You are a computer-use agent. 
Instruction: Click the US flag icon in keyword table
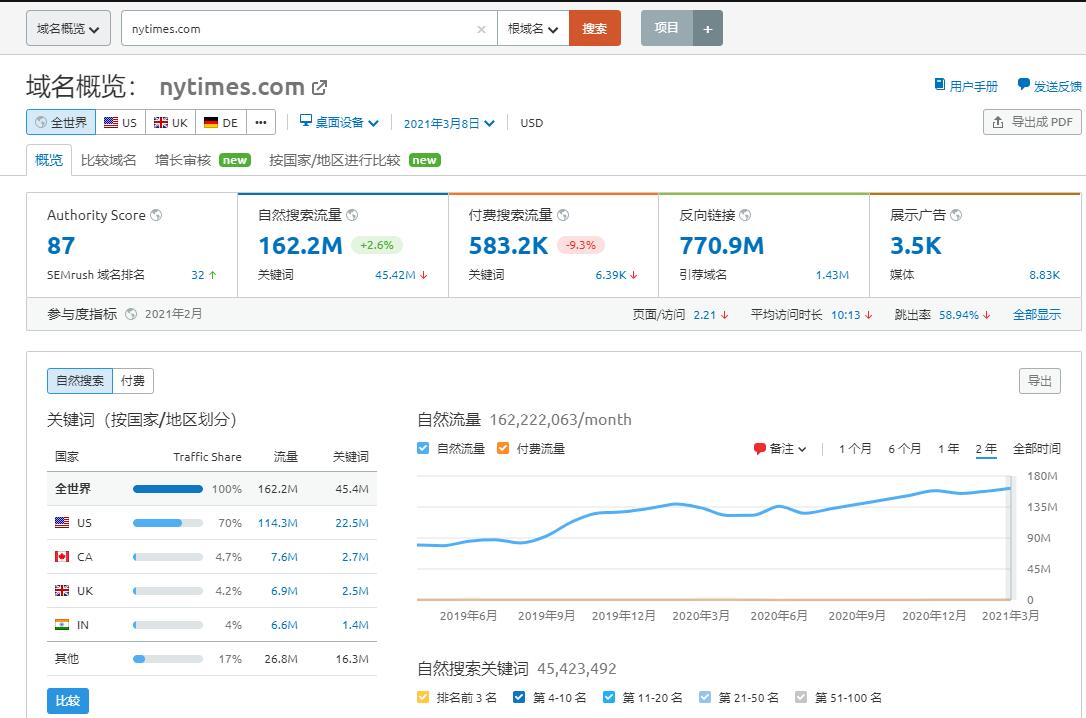(62, 523)
